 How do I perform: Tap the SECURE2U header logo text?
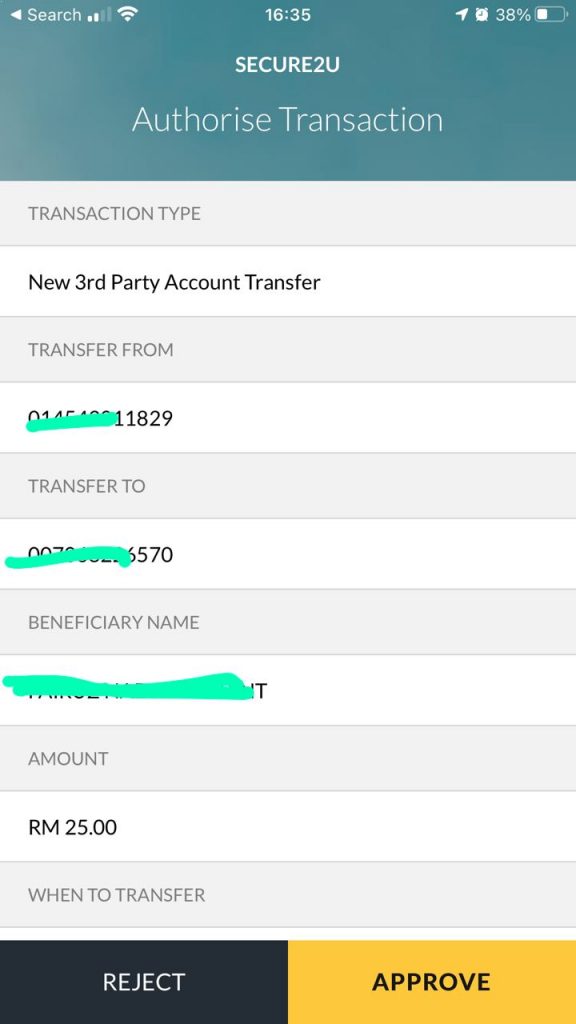coord(288,64)
